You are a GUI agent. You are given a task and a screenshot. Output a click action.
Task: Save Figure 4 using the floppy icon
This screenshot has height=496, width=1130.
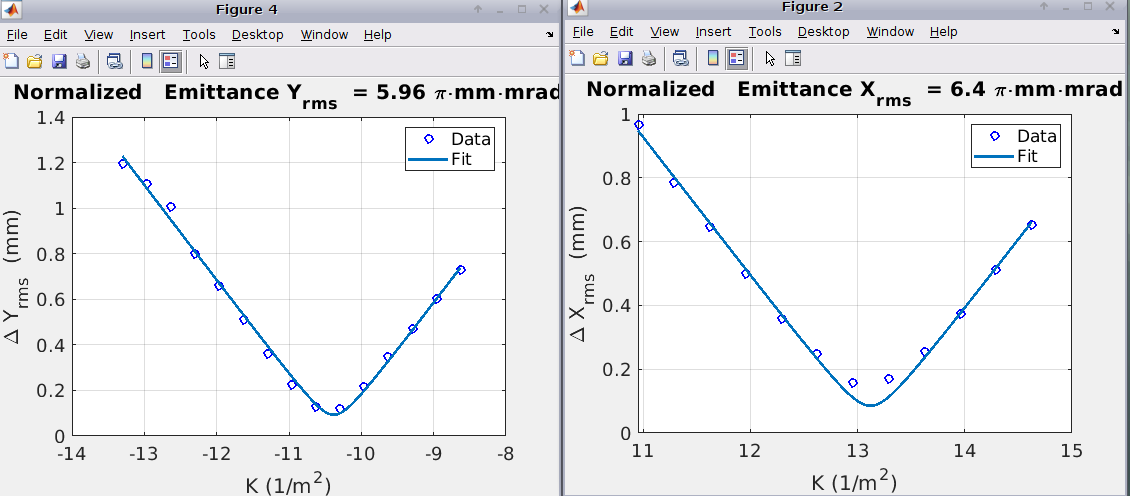[x=59, y=61]
